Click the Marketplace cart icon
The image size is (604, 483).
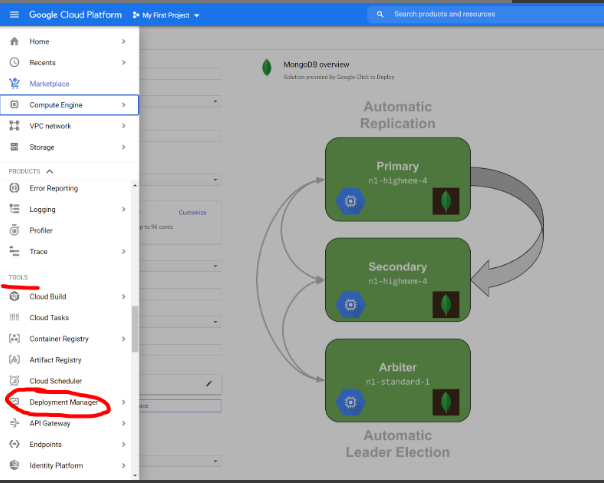[x=14, y=83]
